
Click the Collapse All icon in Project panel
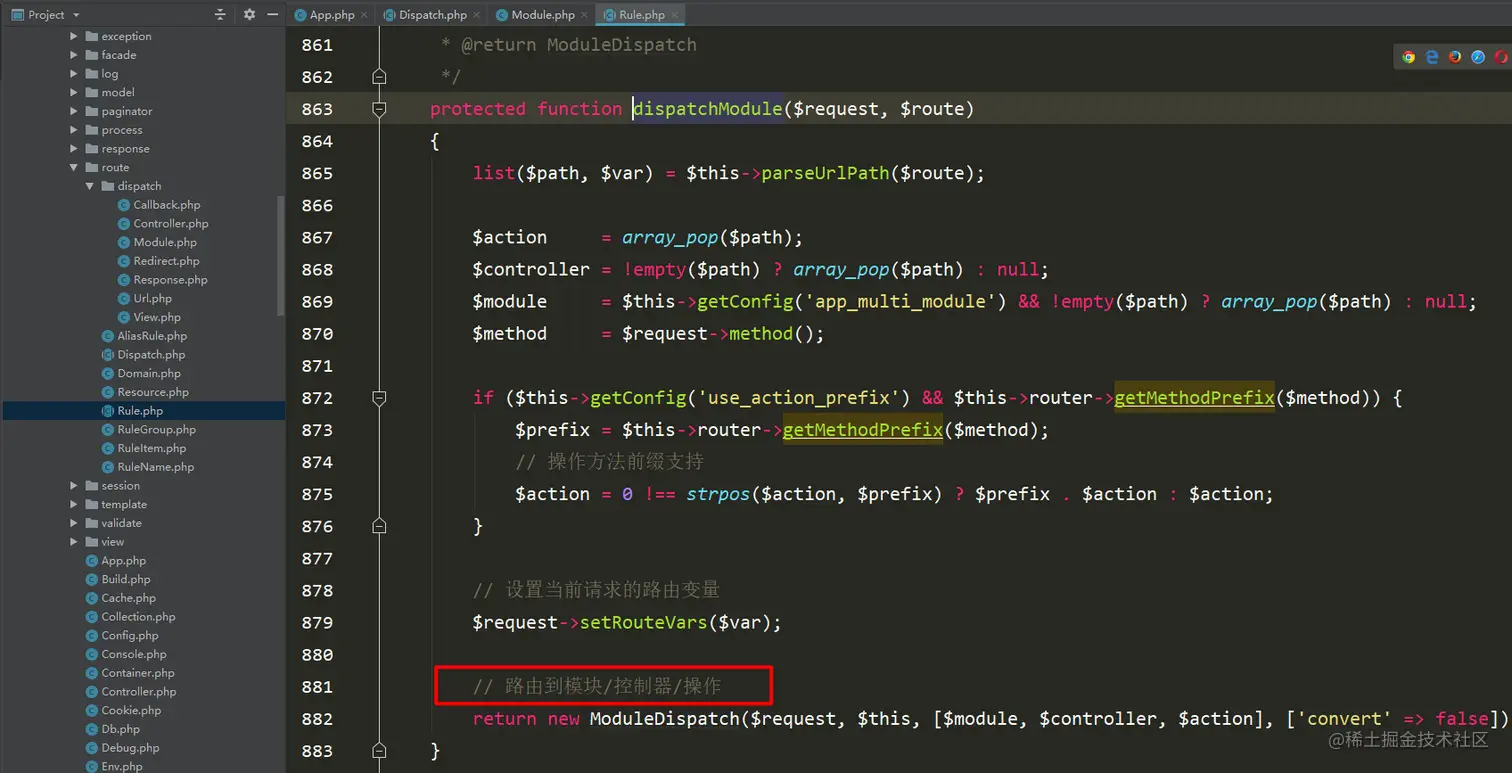click(x=221, y=15)
